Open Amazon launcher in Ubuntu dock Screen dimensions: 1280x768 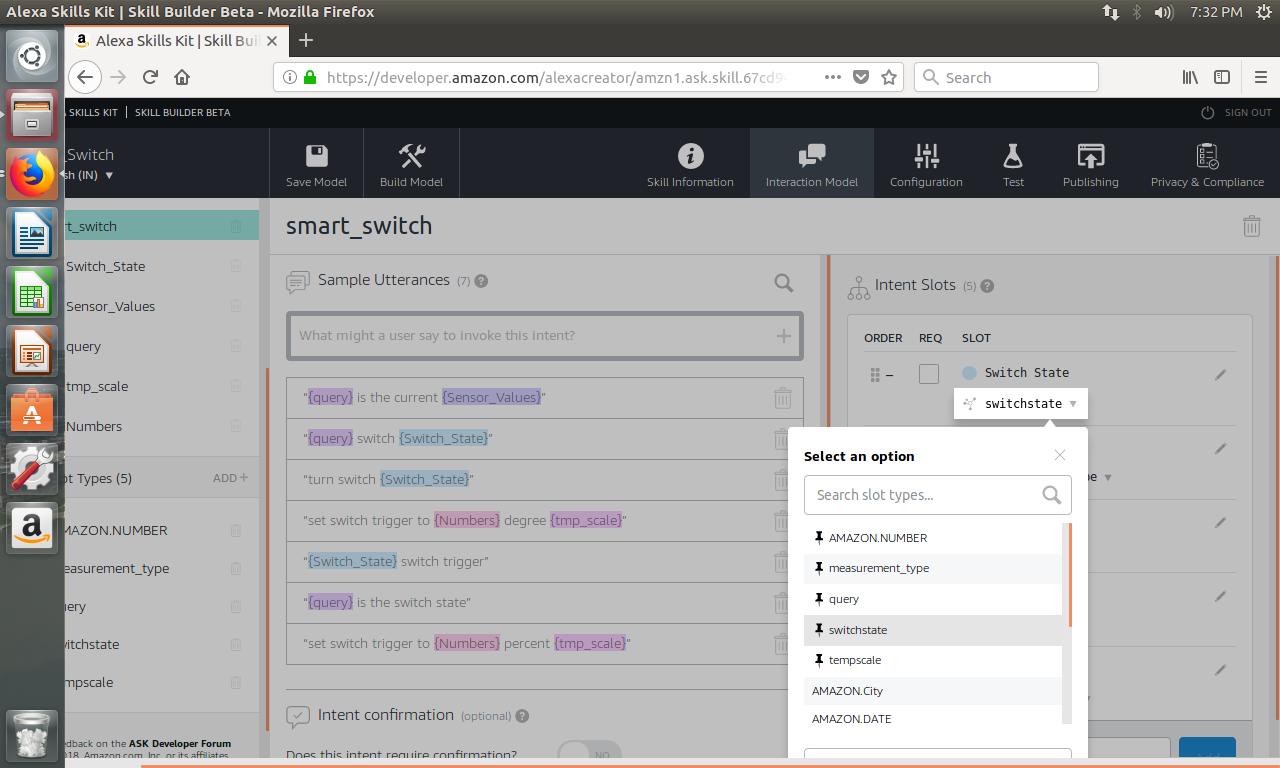coord(33,527)
